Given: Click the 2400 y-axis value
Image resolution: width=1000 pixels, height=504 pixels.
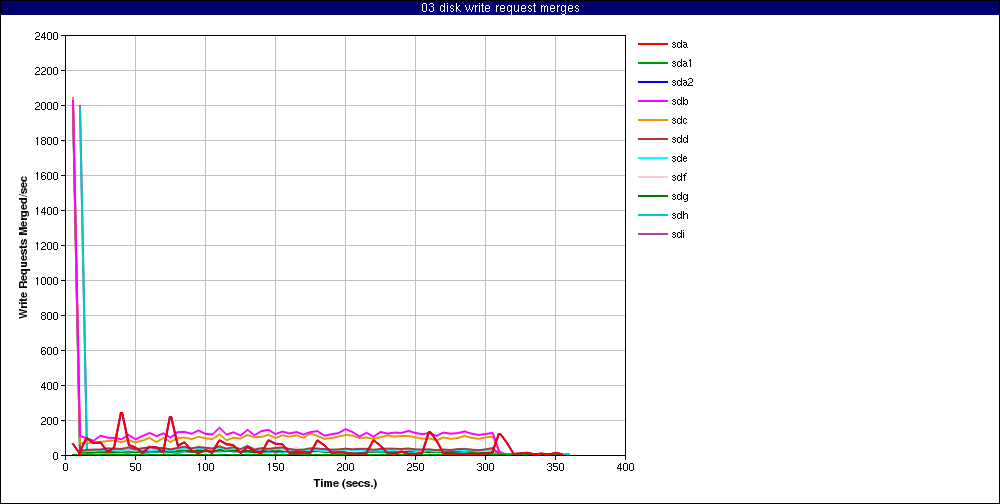Looking at the screenshot, I should (47, 36).
